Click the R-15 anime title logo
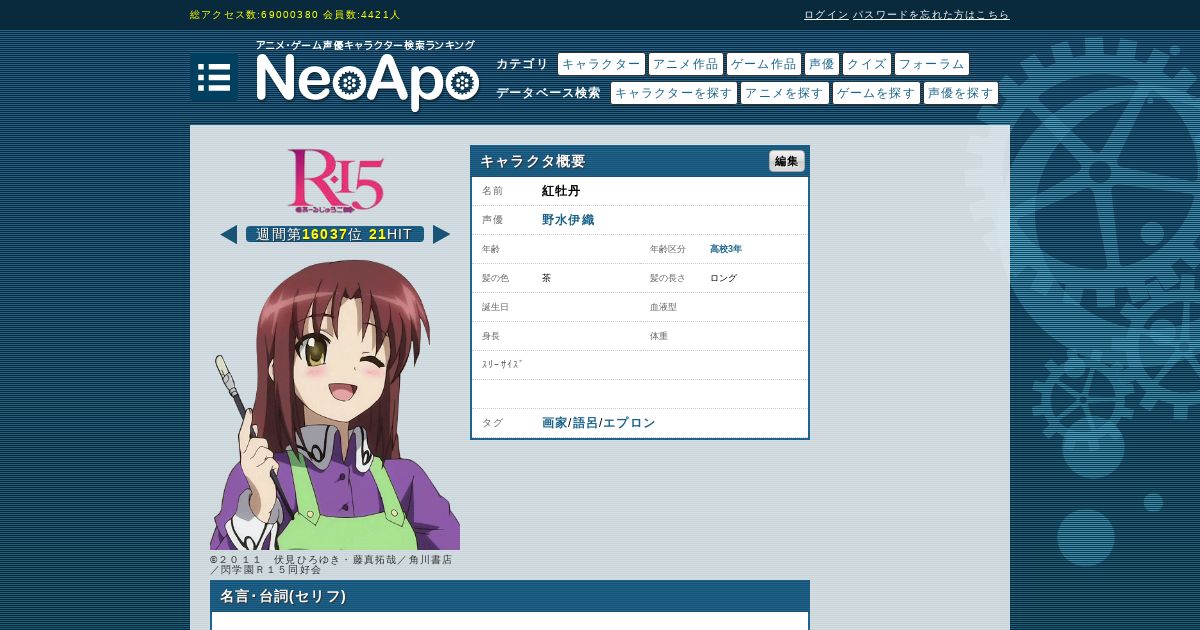 (x=335, y=181)
